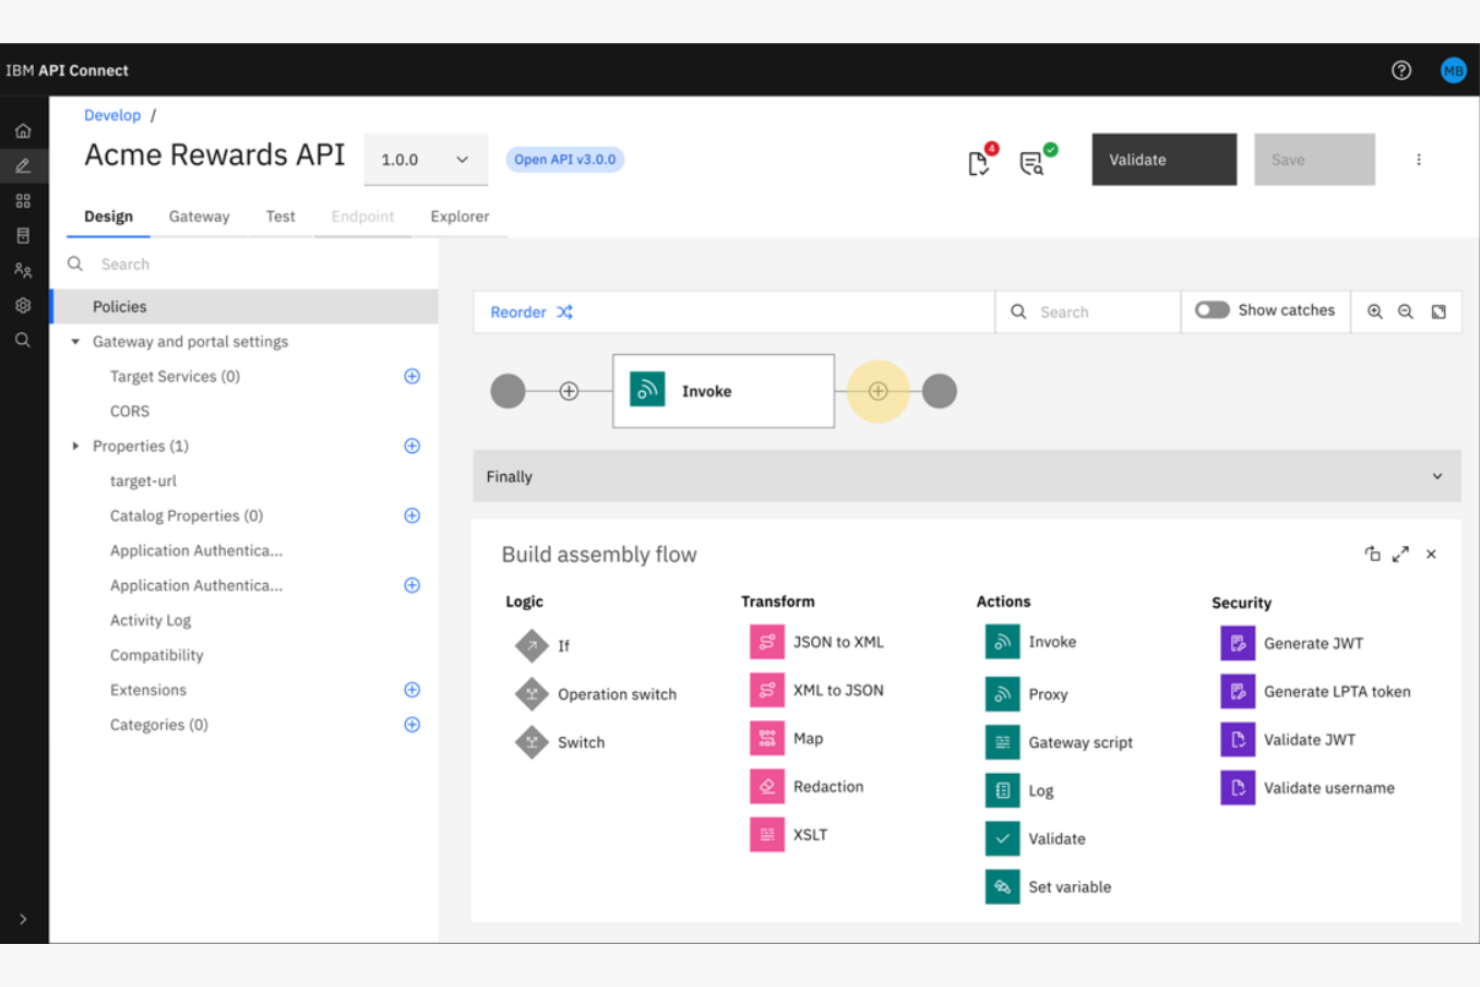Add the Gateway script action

coord(1059,742)
